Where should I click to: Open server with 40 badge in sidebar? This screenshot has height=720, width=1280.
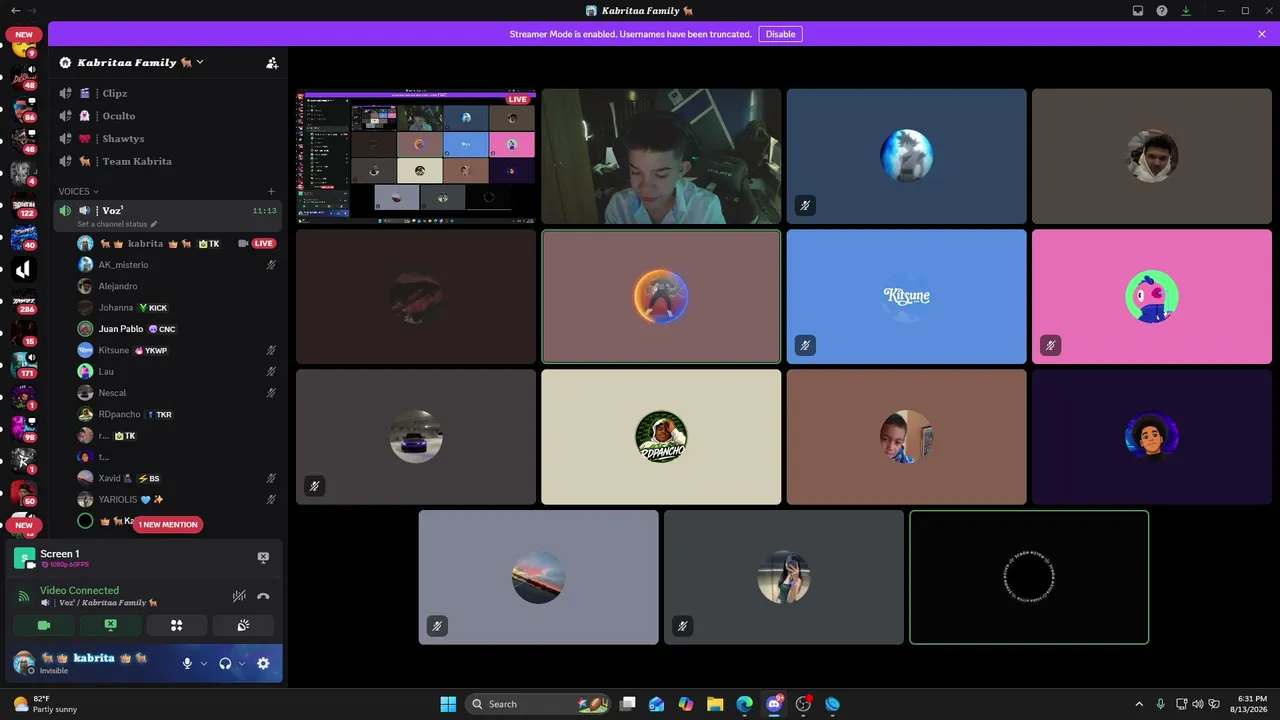tap(24, 236)
